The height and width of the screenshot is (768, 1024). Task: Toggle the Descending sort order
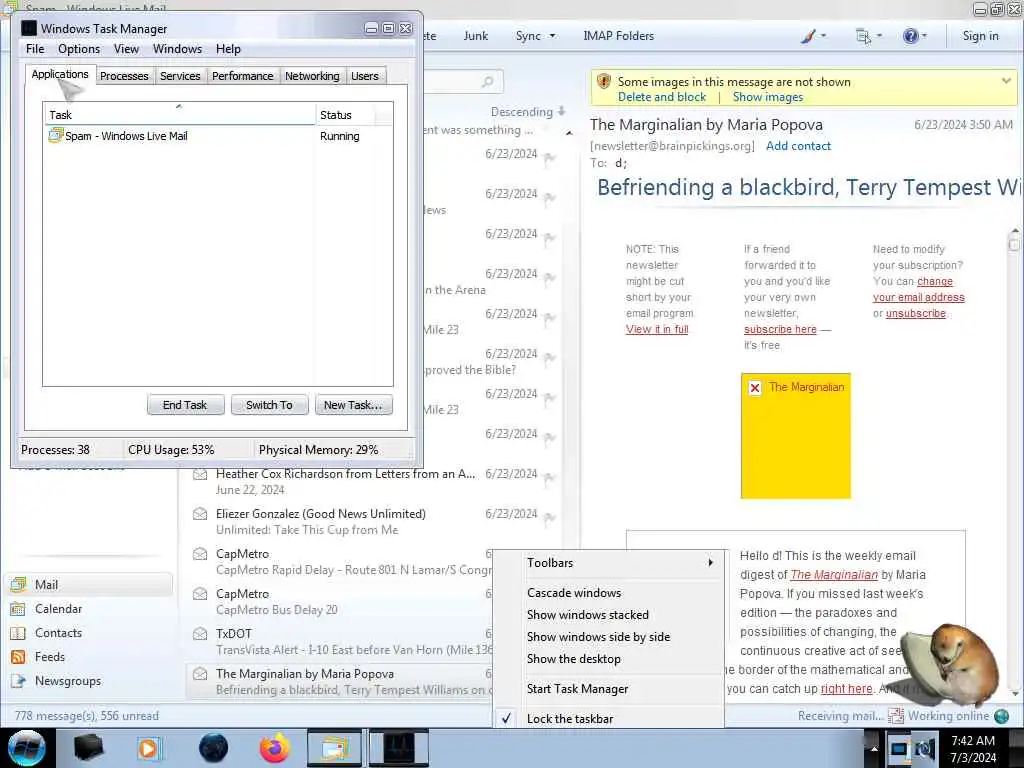click(528, 112)
